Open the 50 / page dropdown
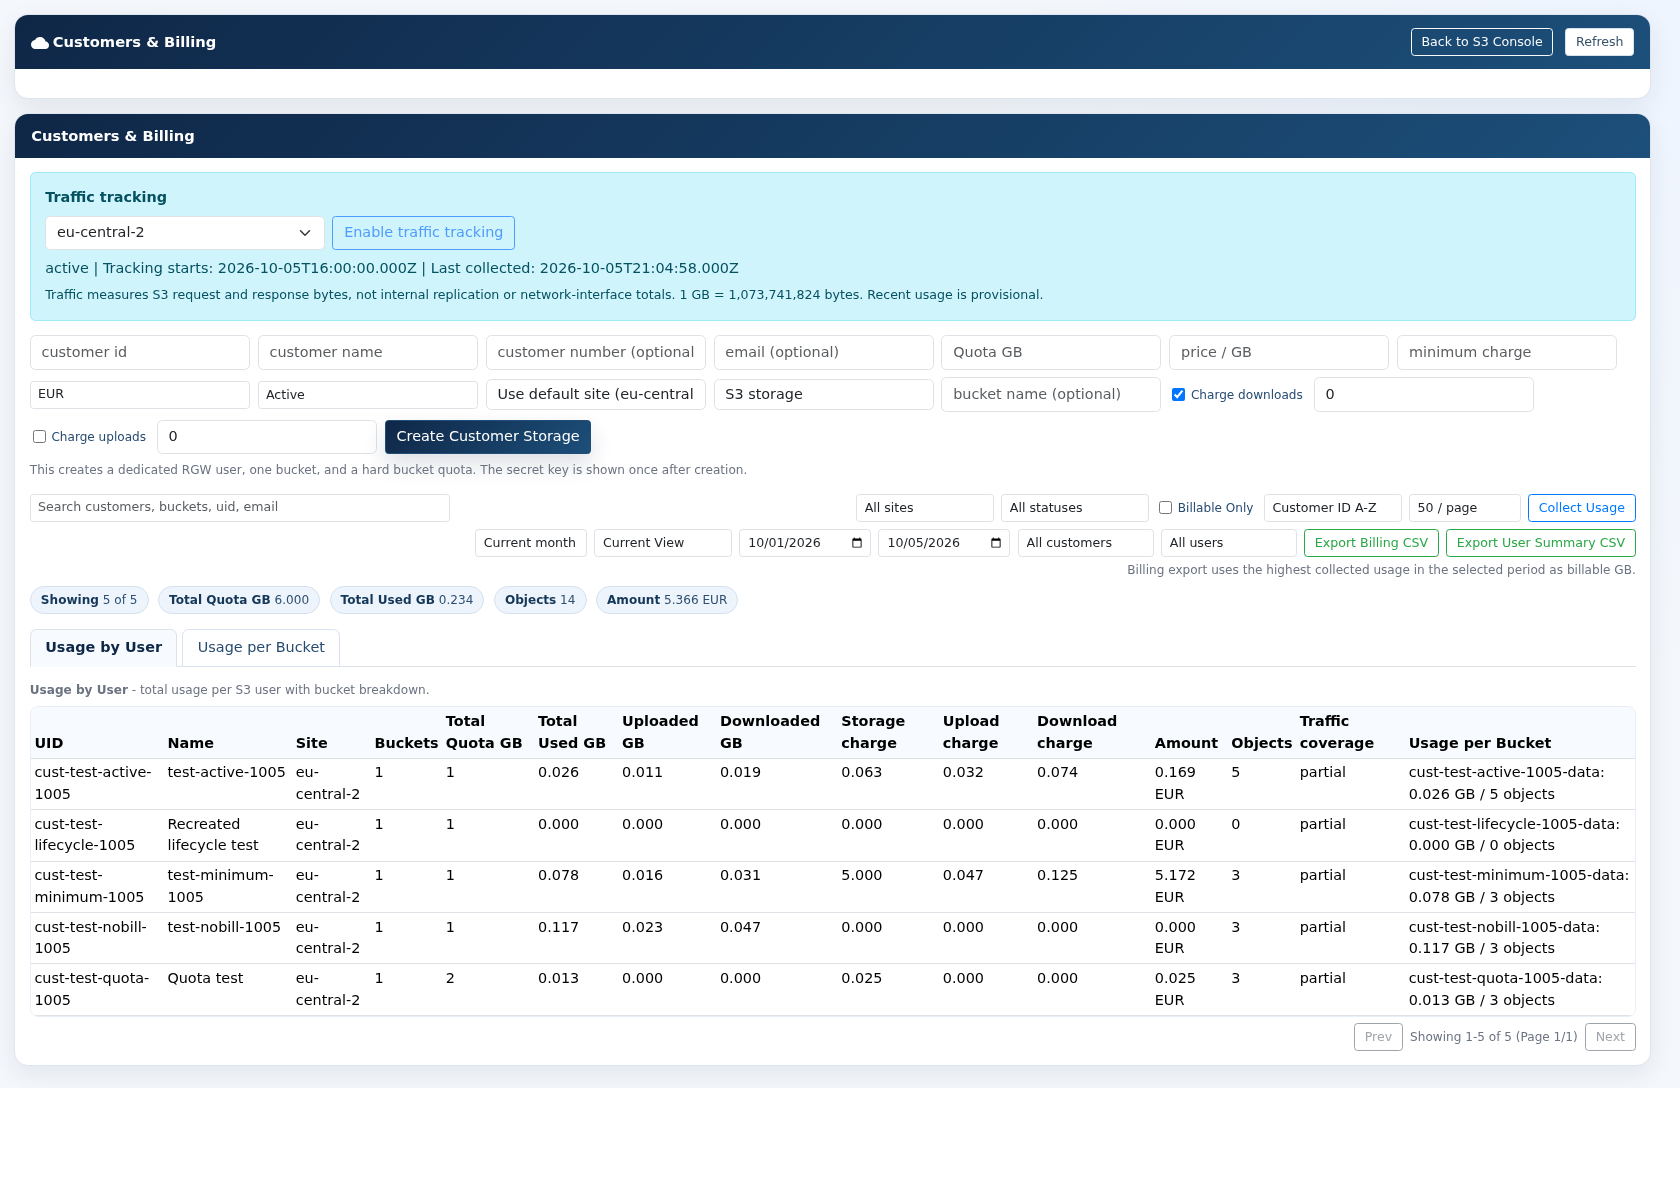Image resolution: width=1680 pixels, height=1180 pixels. click(x=1465, y=508)
